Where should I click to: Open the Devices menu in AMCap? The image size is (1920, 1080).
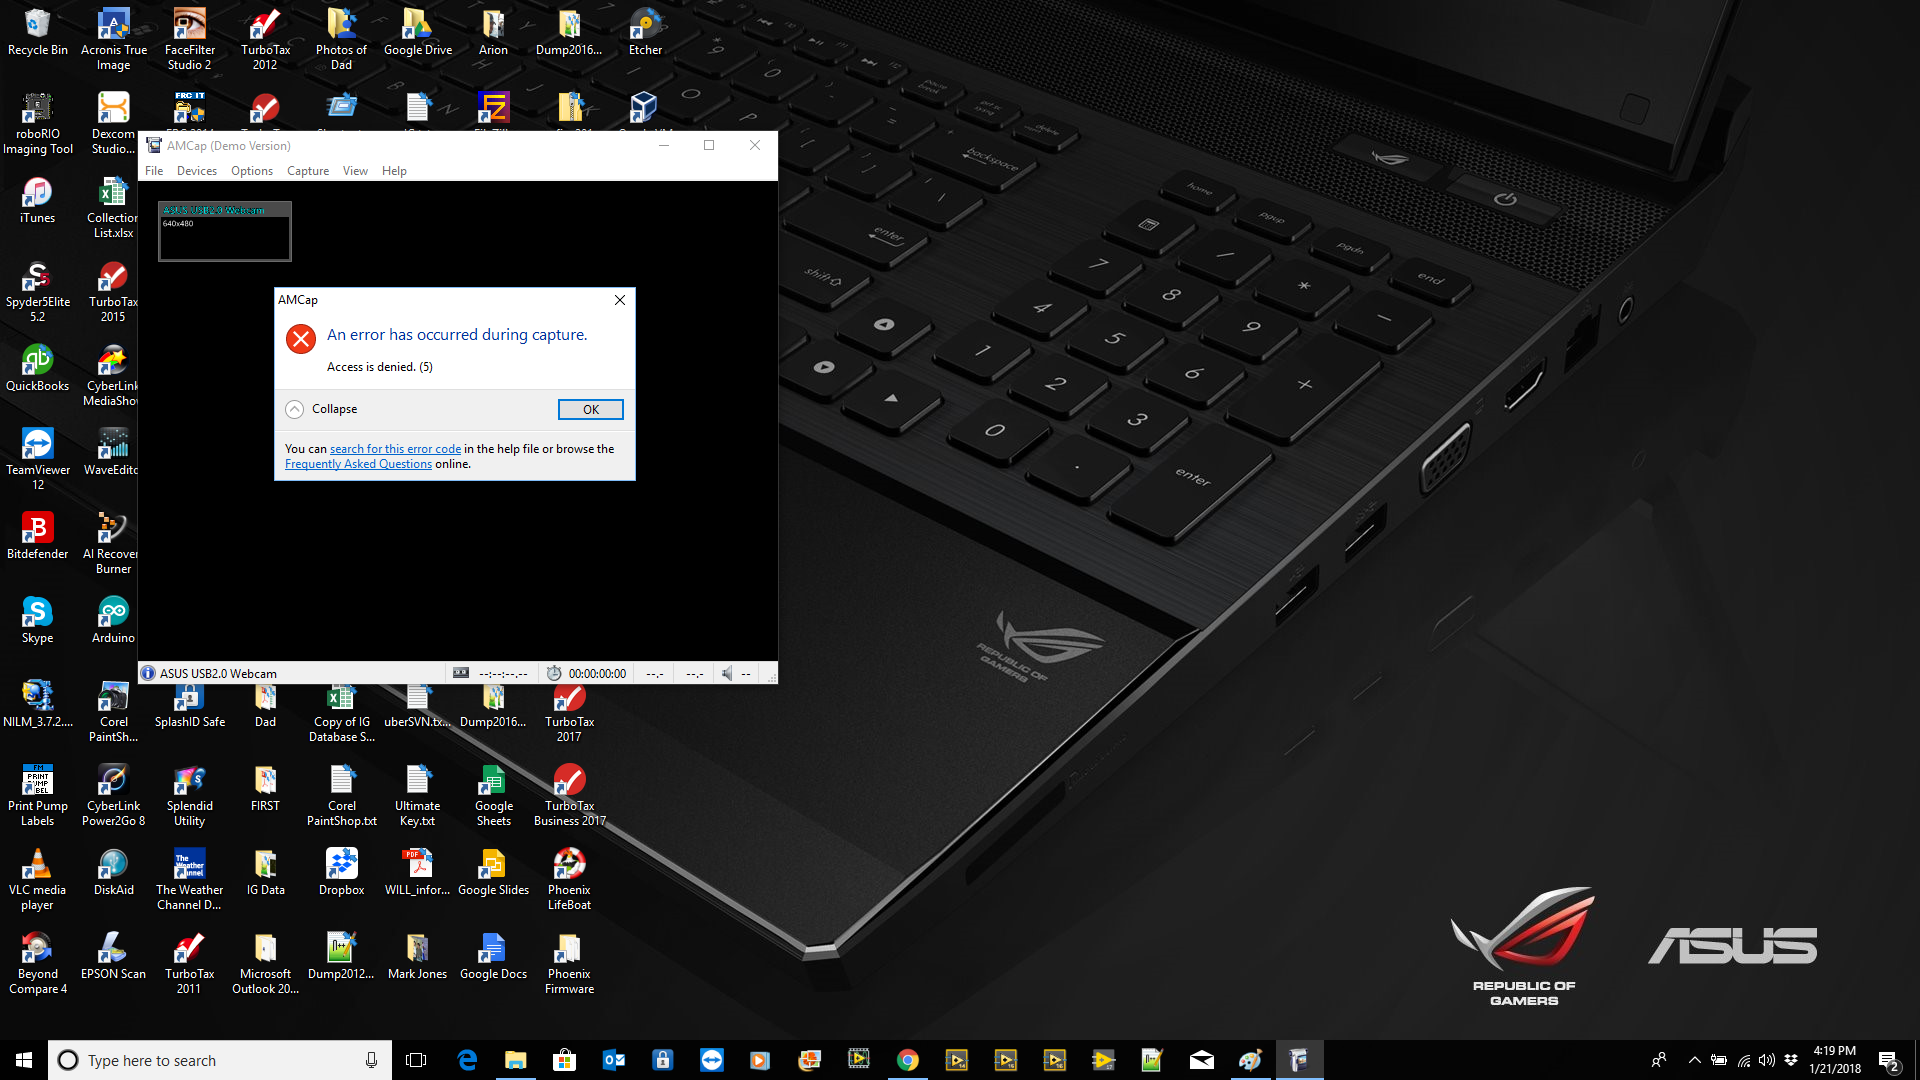[197, 171]
